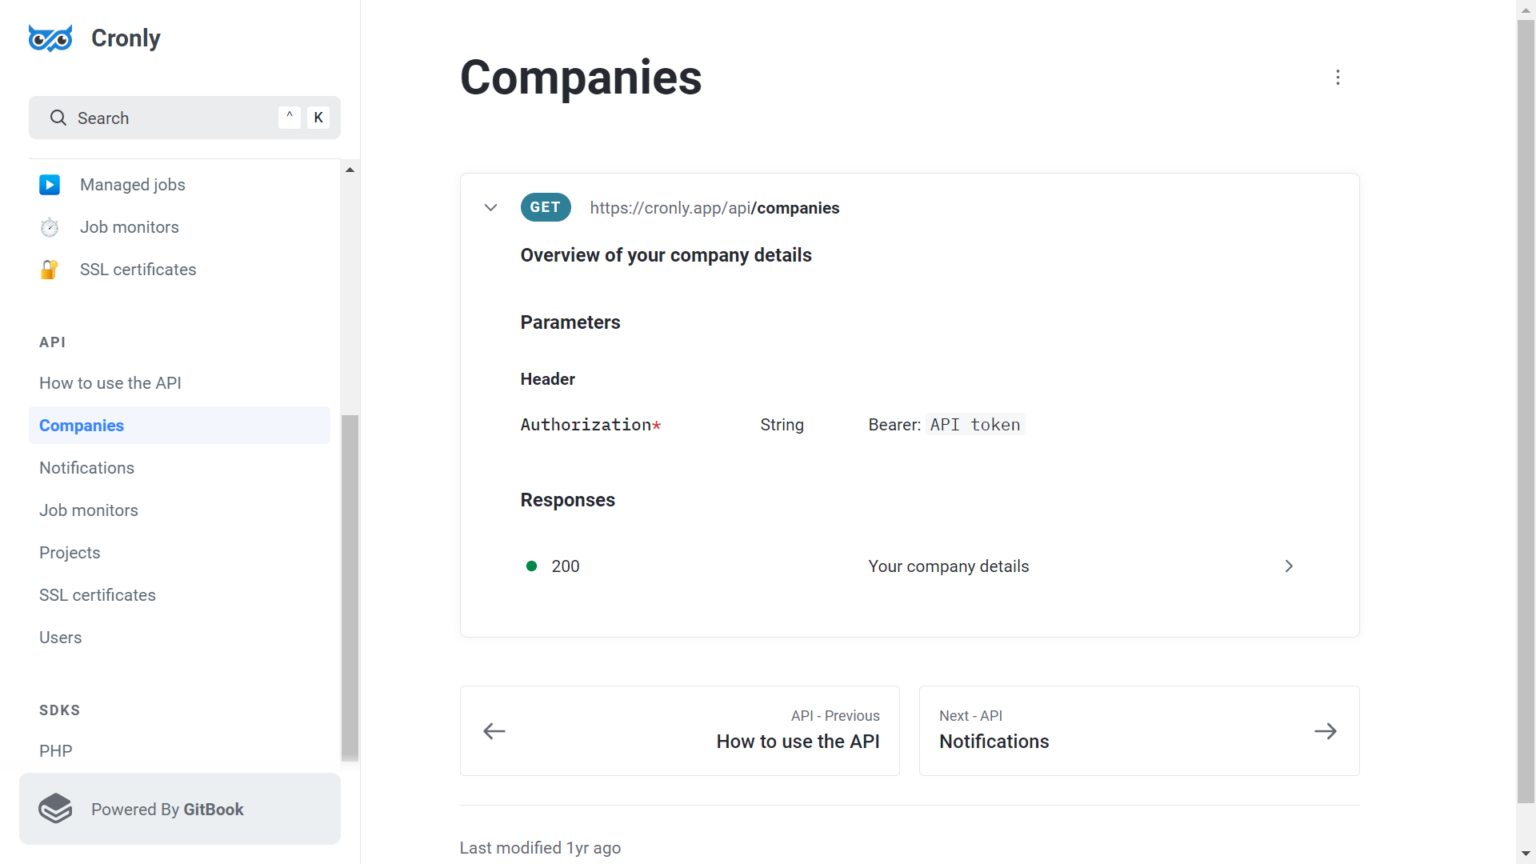Click the sidebar scroll-up arrow
This screenshot has width=1536, height=864.
[x=350, y=170]
